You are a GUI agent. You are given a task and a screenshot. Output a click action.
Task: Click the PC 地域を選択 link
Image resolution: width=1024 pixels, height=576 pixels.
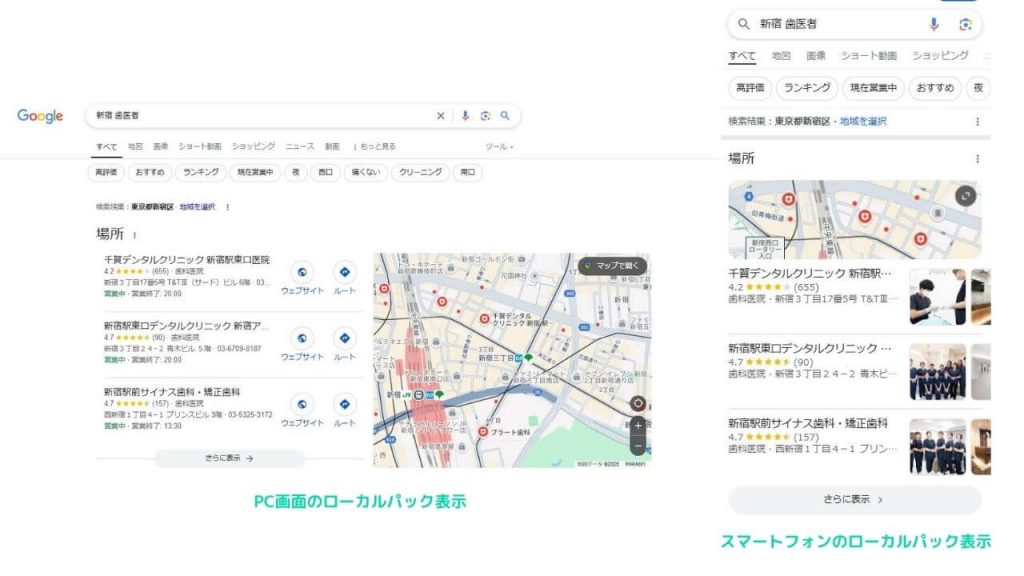[197, 207]
